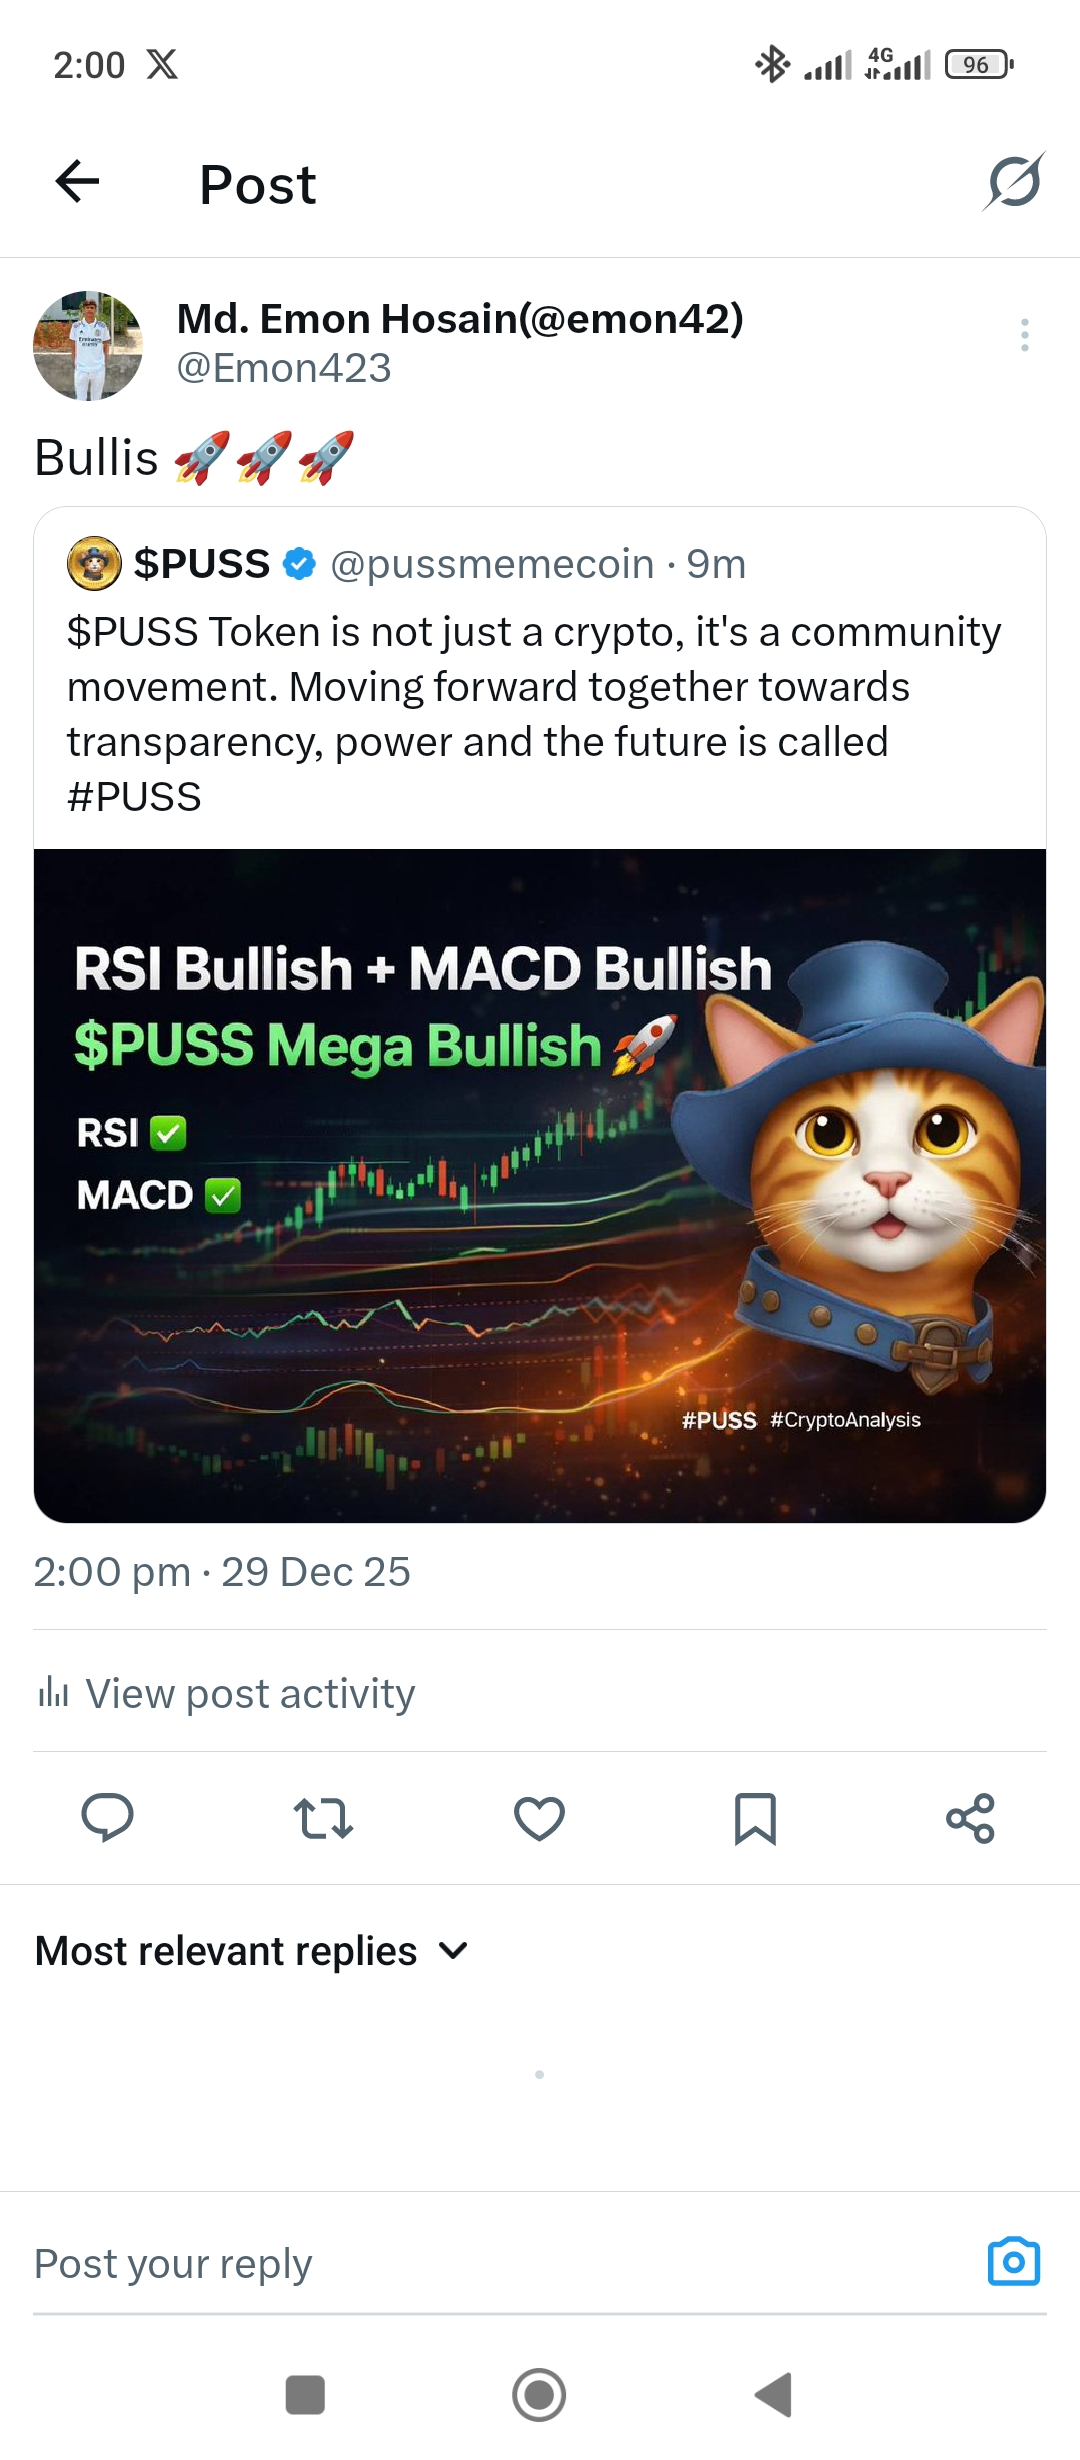The width and height of the screenshot is (1080, 2460).
Task: Tap the repost arrows icon
Action: tap(323, 1818)
